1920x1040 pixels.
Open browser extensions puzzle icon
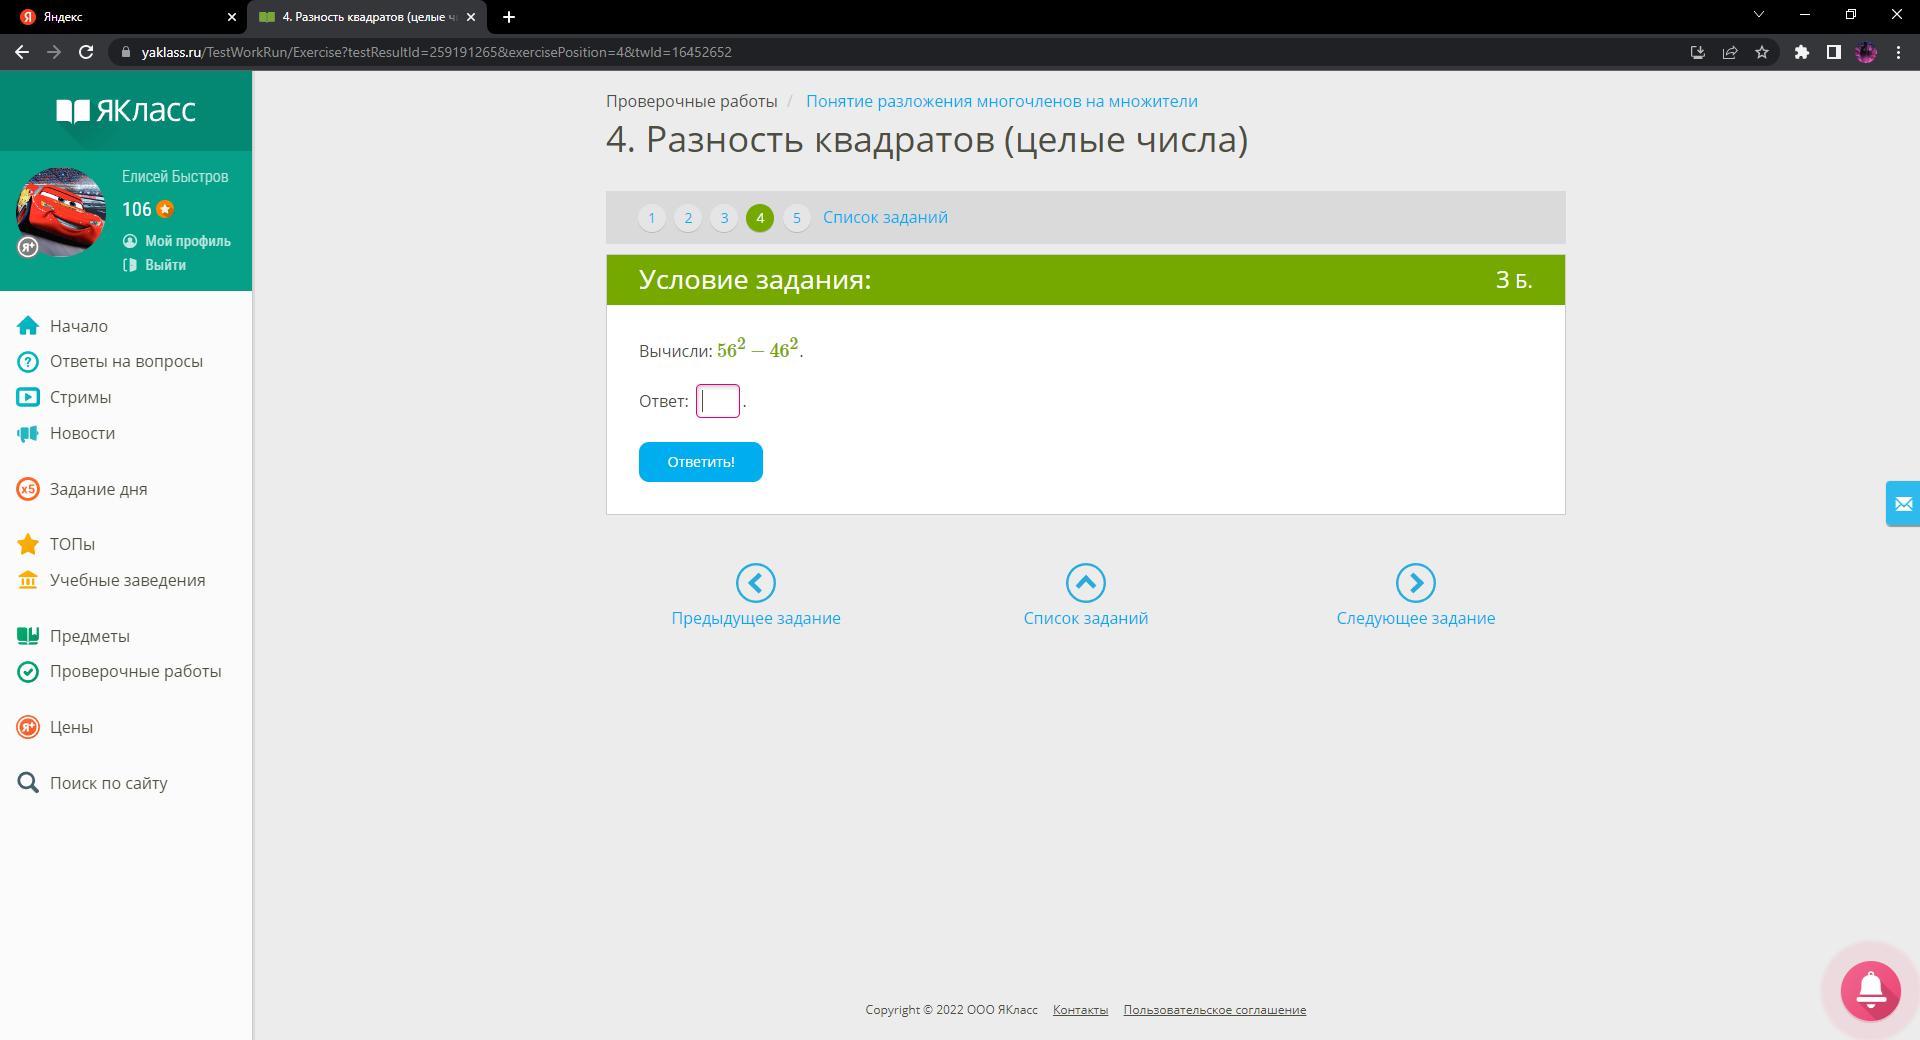click(1801, 52)
